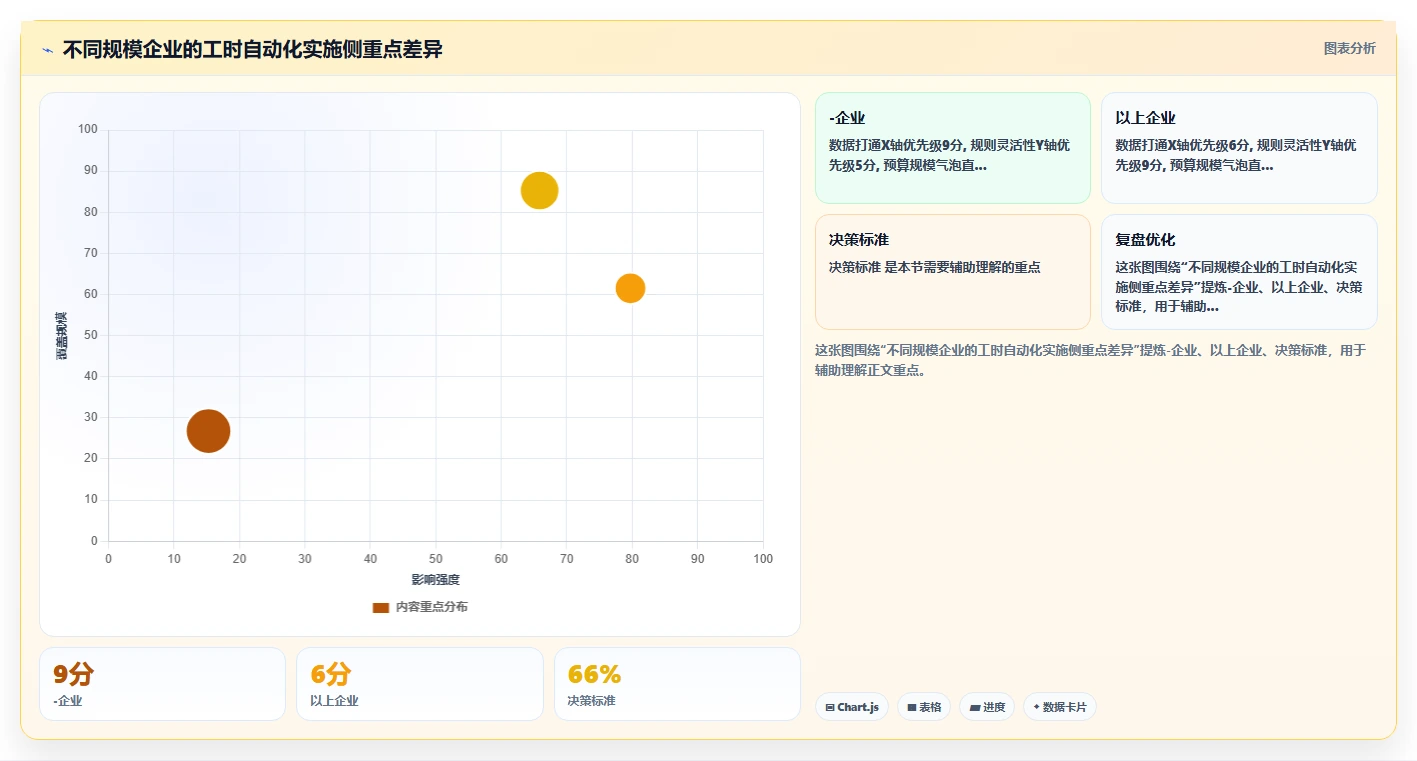Click the x-axis tick label 50
Image resolution: width=1417 pixels, height=761 pixels.
pos(436,559)
